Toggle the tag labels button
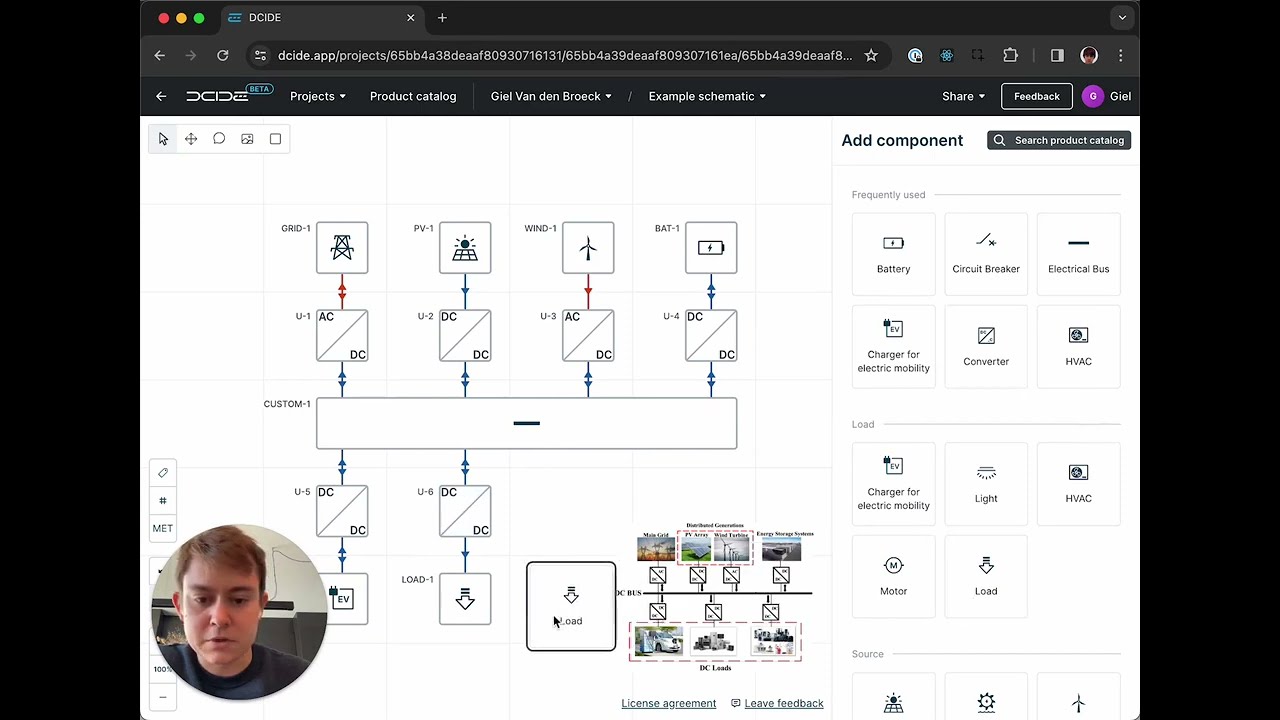Image resolution: width=1280 pixels, height=720 pixels. point(163,473)
